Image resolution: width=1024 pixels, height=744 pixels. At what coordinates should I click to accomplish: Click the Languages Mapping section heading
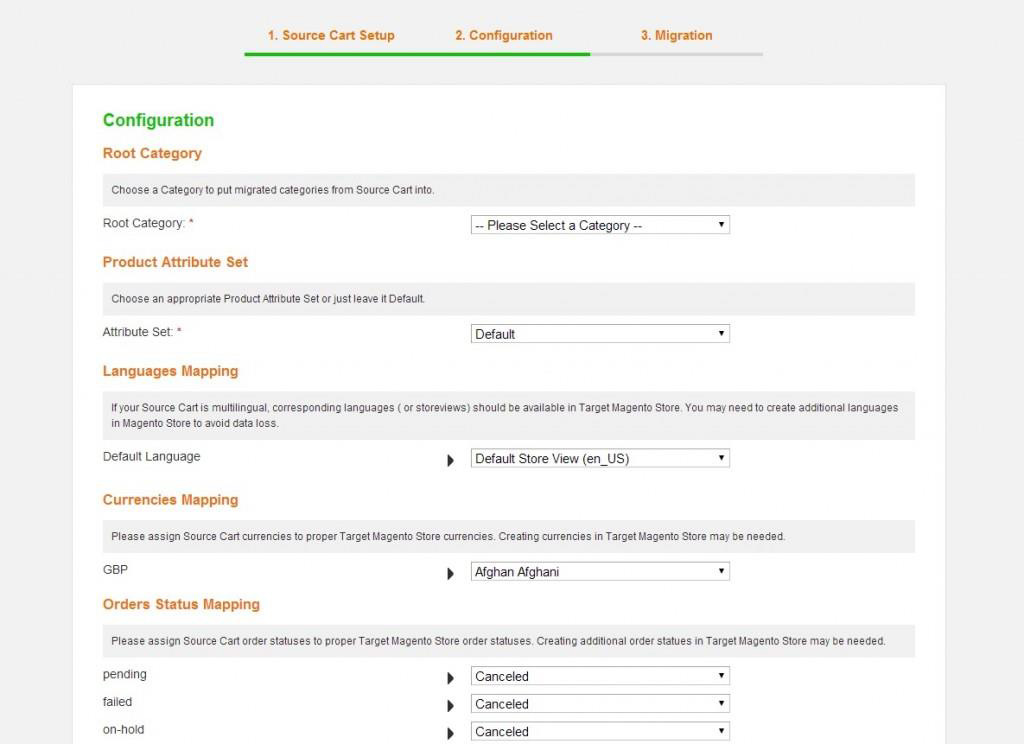pos(170,371)
